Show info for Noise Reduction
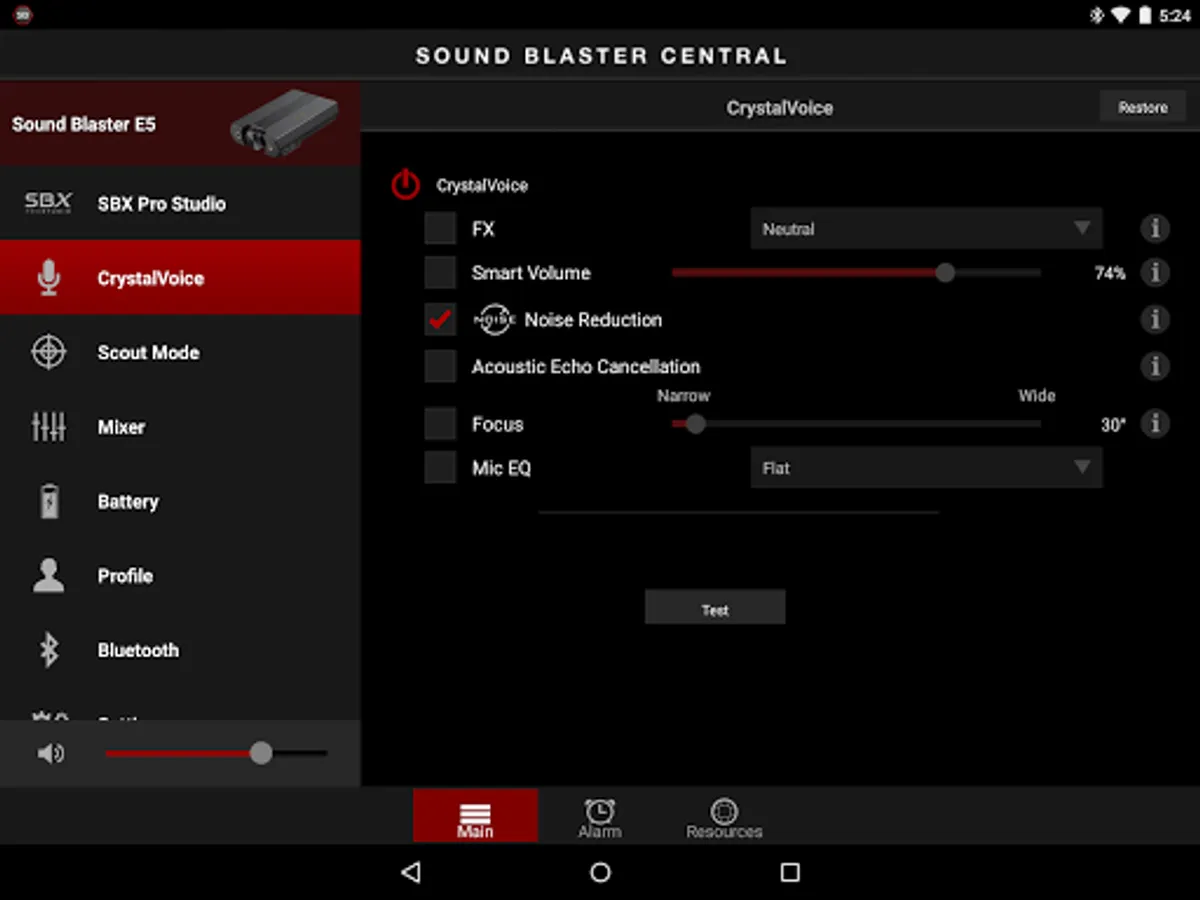 [x=1155, y=320]
